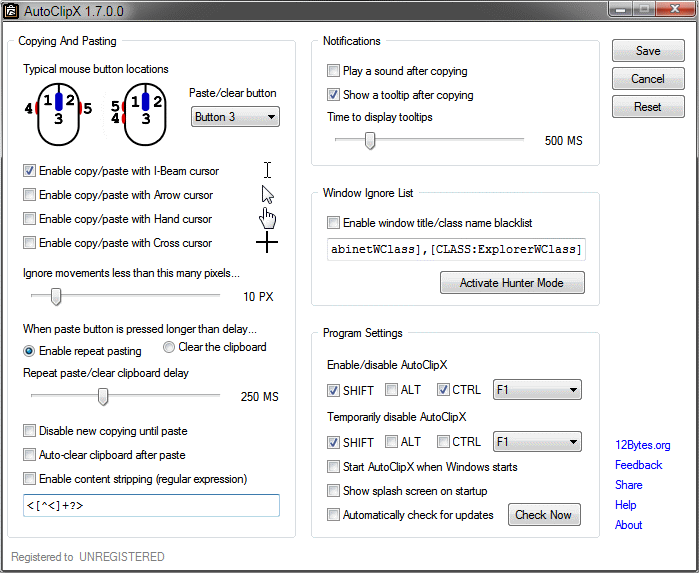The width and height of the screenshot is (699, 573).
Task: Toggle Enable copy/paste with I-Beam cursor
Action: (29, 171)
